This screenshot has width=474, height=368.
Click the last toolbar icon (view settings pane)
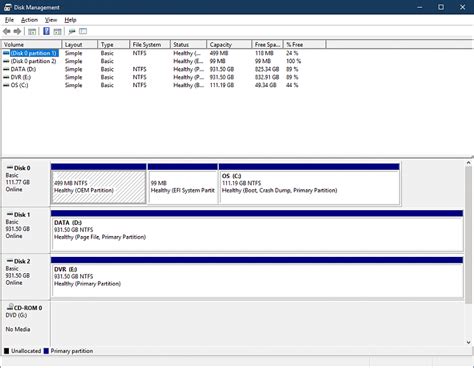pos(83,31)
